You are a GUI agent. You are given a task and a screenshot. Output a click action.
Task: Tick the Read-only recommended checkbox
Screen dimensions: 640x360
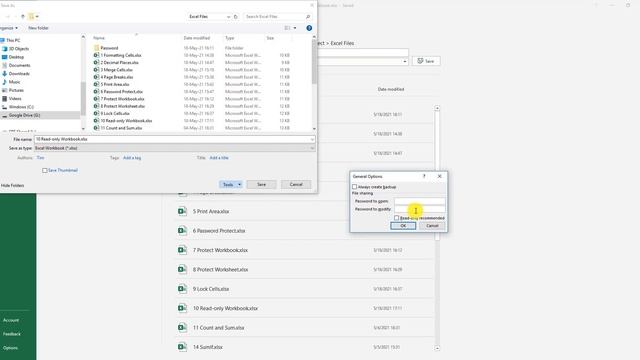click(x=396, y=218)
